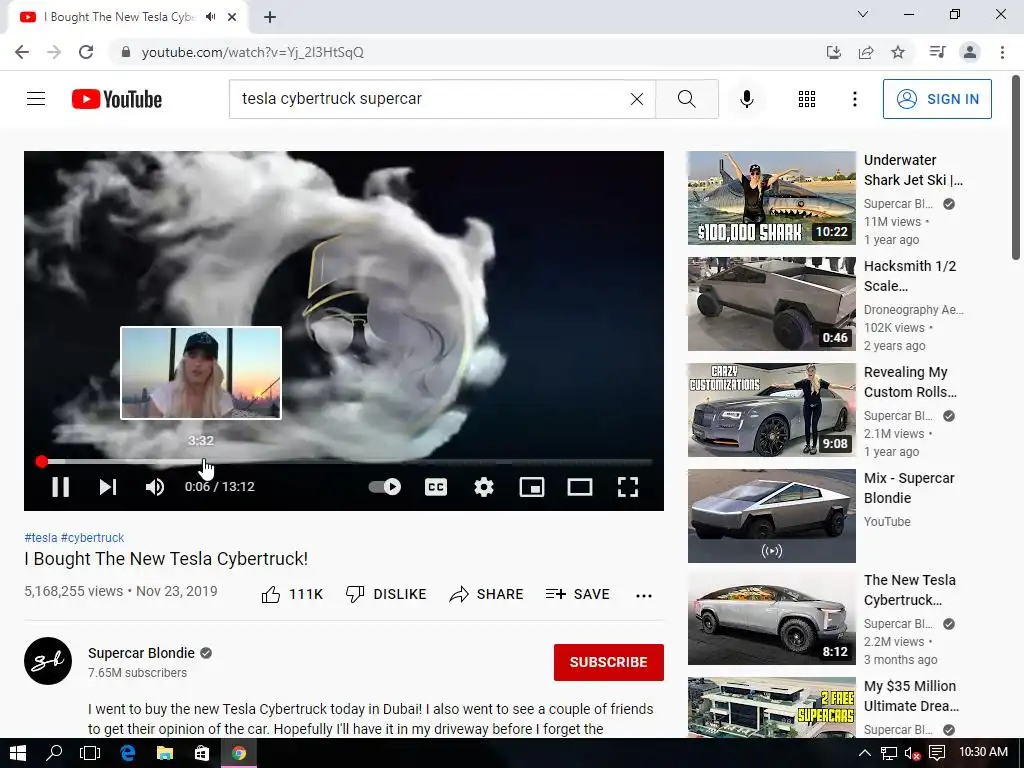The image size is (1024, 768).
Task: Click the #cybertruck hashtag
Action: point(92,537)
